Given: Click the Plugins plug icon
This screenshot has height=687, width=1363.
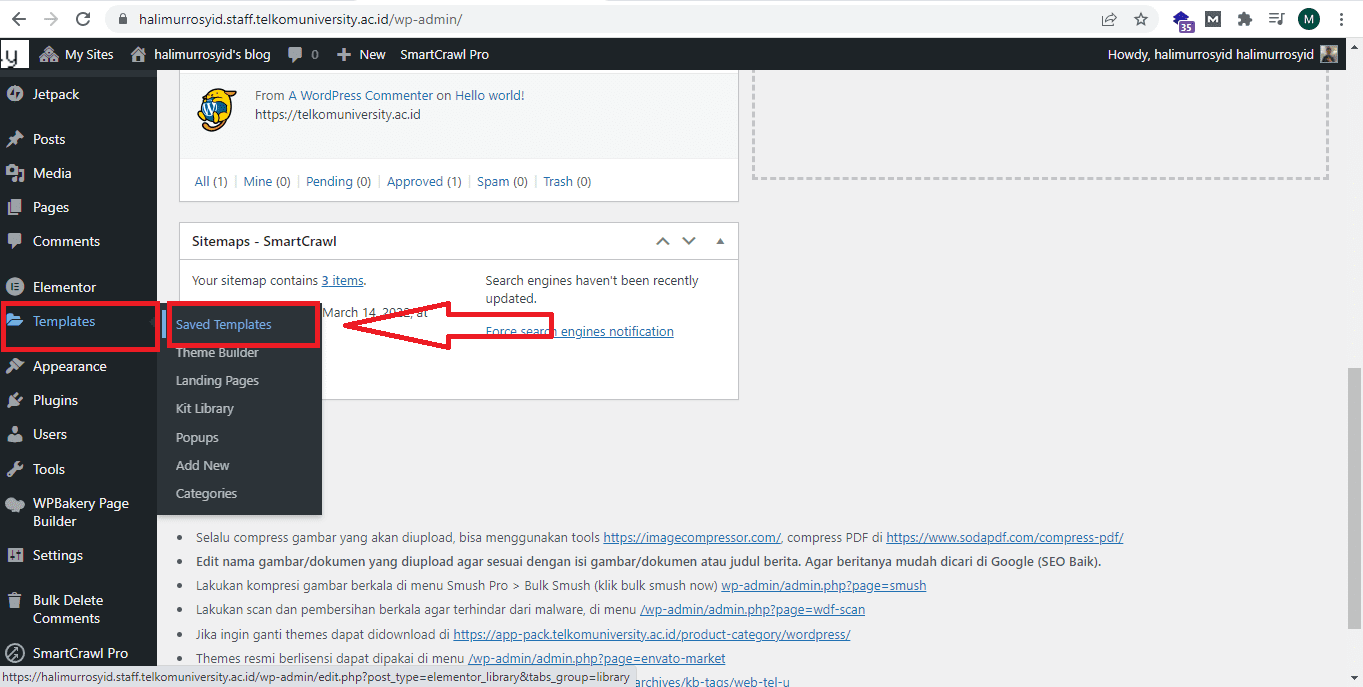Looking at the screenshot, I should click(14, 400).
